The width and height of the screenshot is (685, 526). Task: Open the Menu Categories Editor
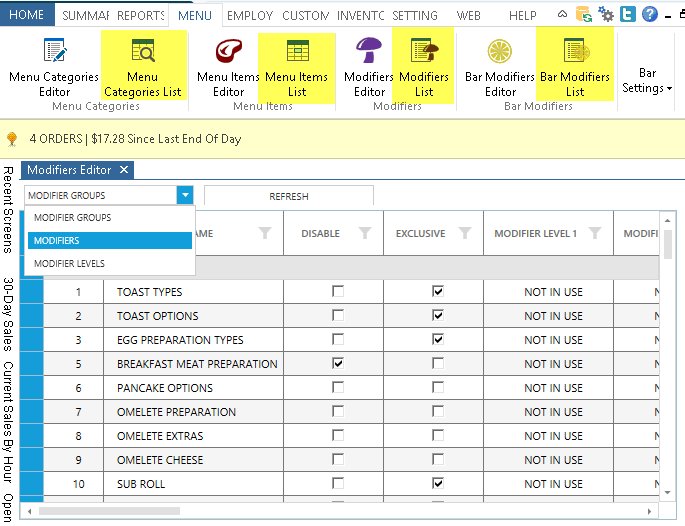coord(54,67)
